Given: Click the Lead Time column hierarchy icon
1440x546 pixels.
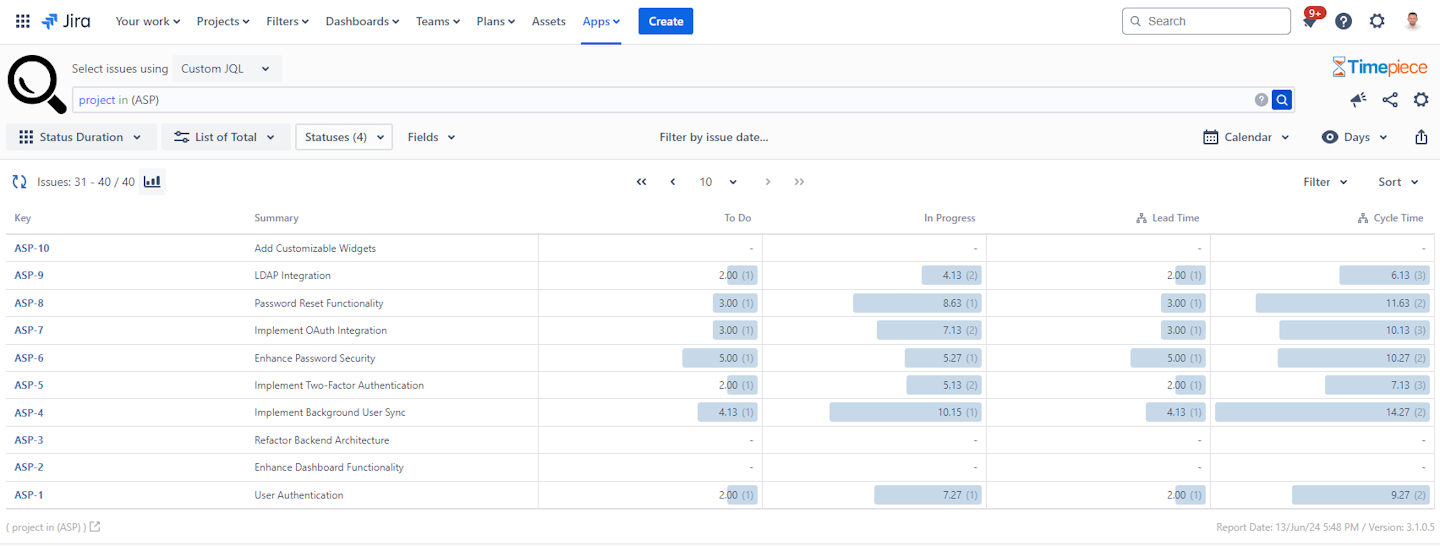Looking at the screenshot, I should click(1142, 218).
